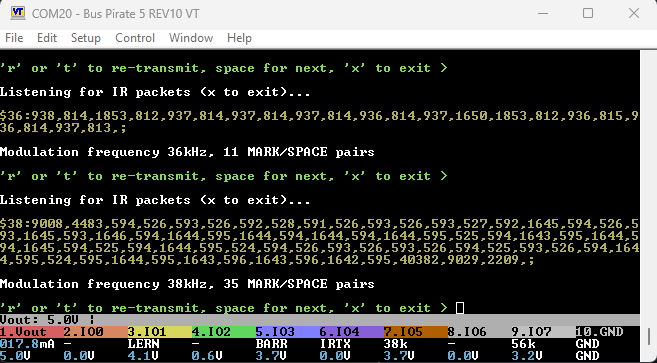This screenshot has height=363, width=657.
Task: Click the 5.IO3 blue pin label
Action: (x=287, y=332)
